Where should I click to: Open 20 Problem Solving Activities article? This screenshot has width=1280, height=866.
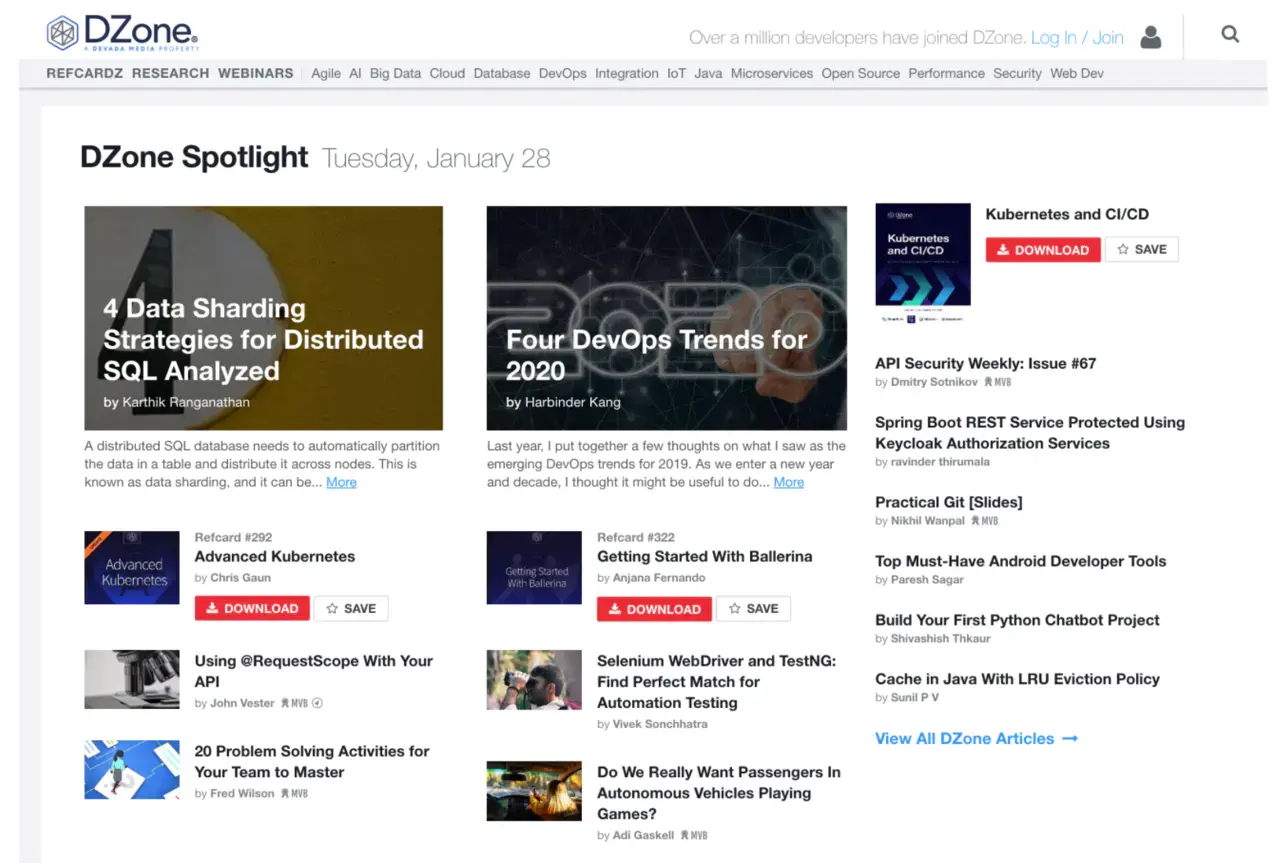tap(312, 761)
